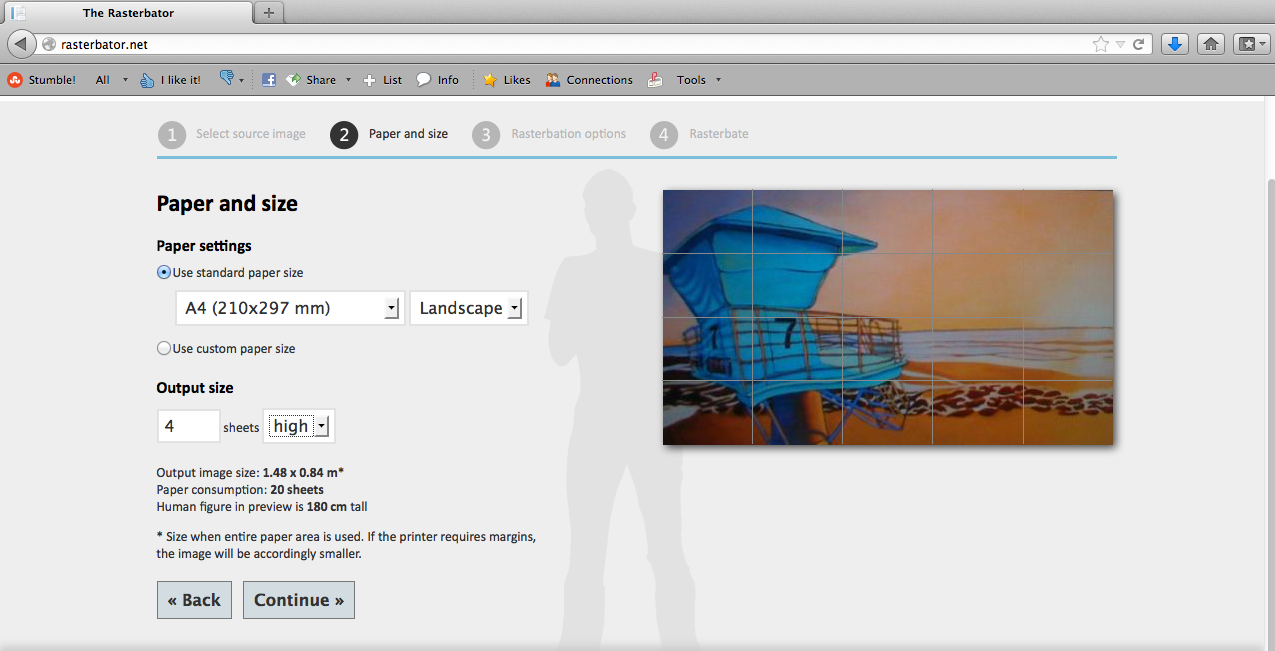Viewport: 1275px width, 651px height.
Task: Click the Paper consumption: 20 sheets text
Action: pyautogui.click(x=240, y=490)
